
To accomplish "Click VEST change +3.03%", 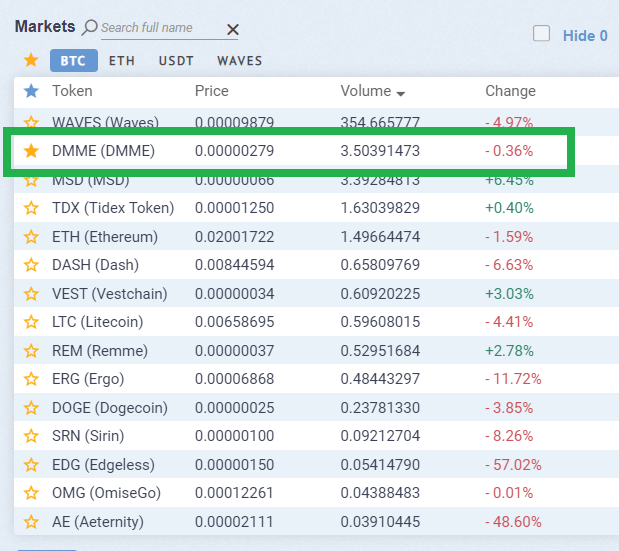I will (x=509, y=294).
